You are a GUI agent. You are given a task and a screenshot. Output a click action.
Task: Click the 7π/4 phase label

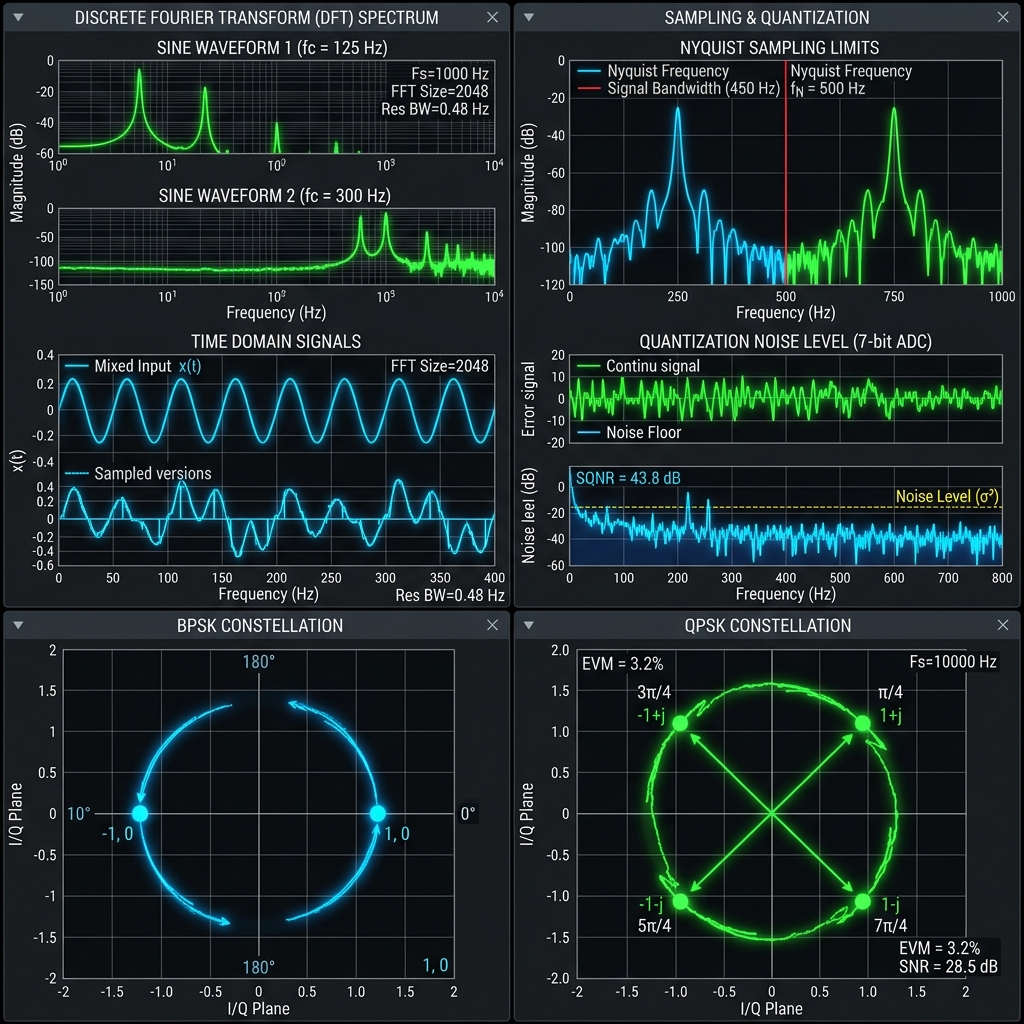890,925
